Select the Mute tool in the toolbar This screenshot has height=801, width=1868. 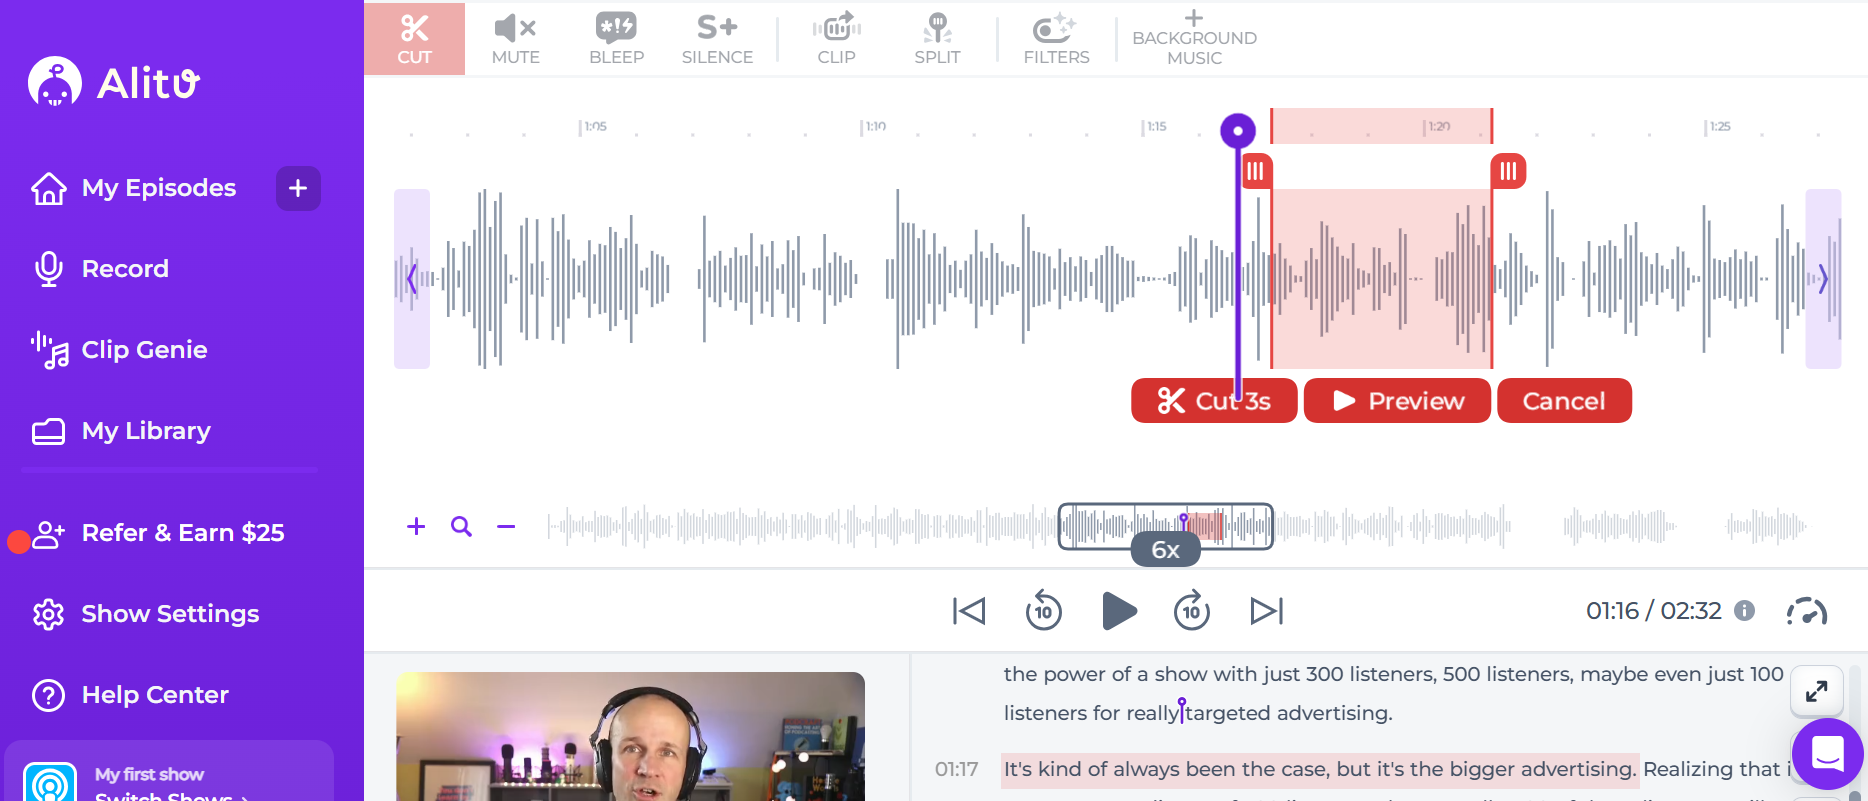click(515, 39)
